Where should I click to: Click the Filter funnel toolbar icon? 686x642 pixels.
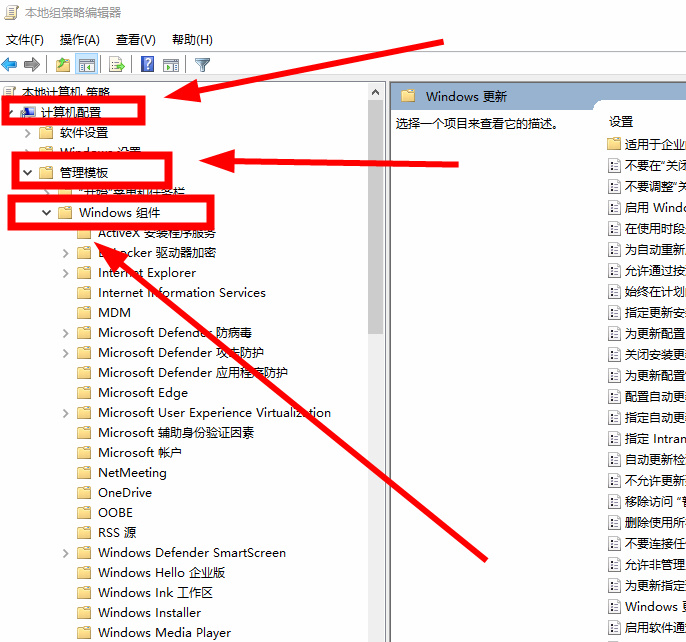click(203, 65)
